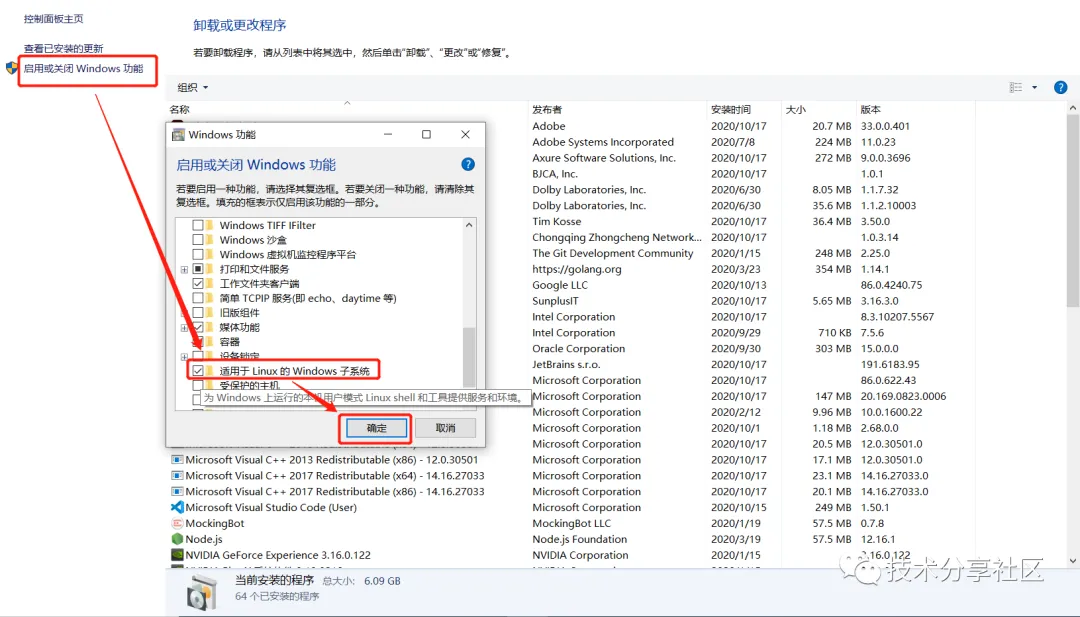Sort by the 名称 column header

[x=347, y=109]
